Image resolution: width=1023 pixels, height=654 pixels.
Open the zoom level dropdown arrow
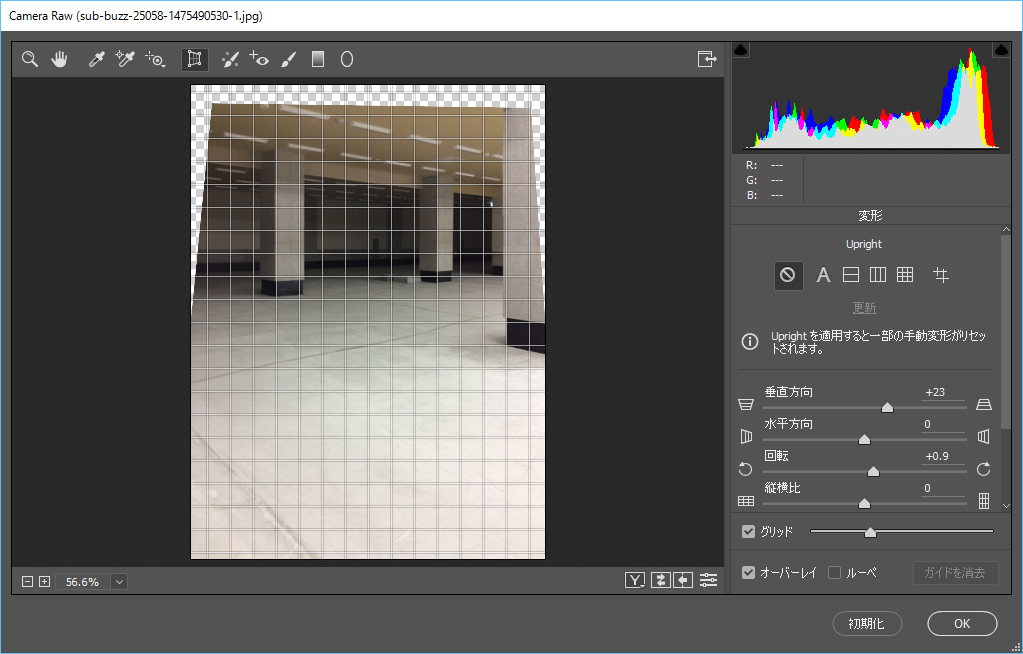pyautogui.click(x=119, y=582)
